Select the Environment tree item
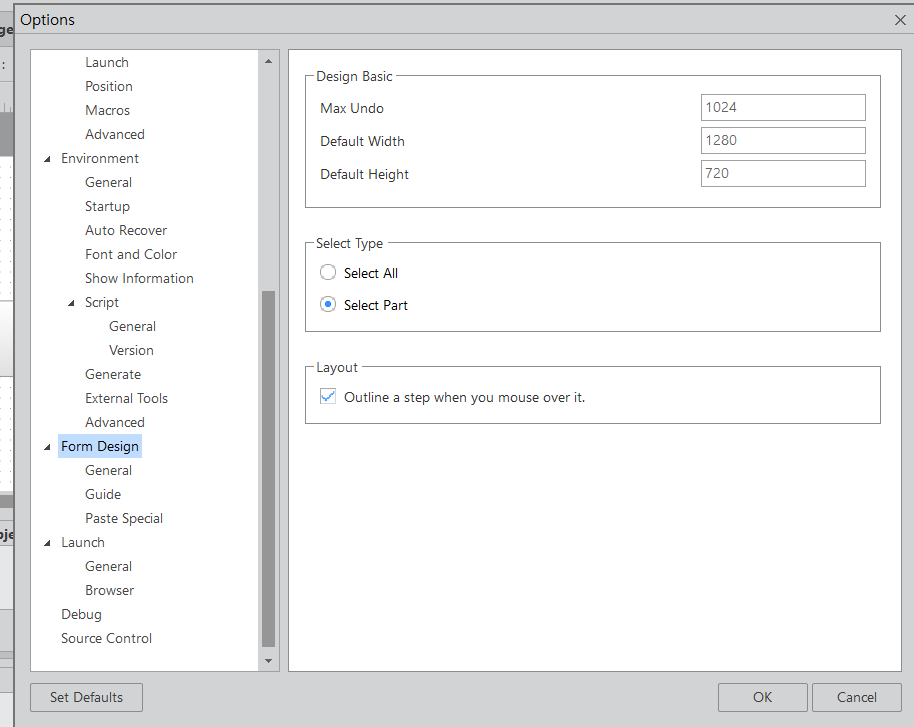Viewport: 914px width, 727px height. (x=100, y=158)
